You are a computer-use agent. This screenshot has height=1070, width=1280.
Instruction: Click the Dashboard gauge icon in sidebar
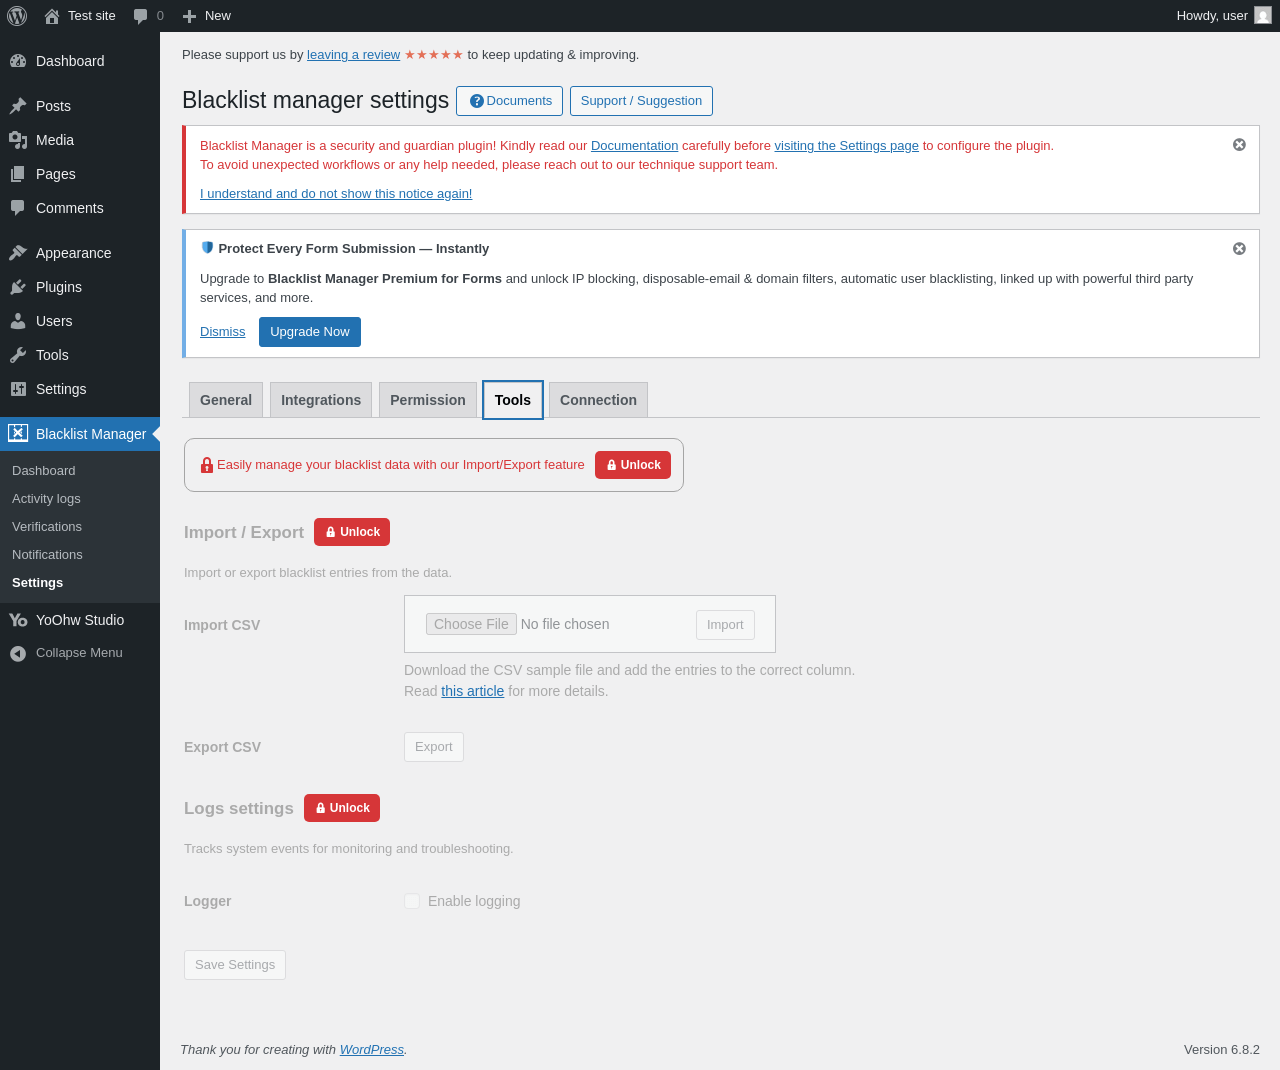[18, 61]
